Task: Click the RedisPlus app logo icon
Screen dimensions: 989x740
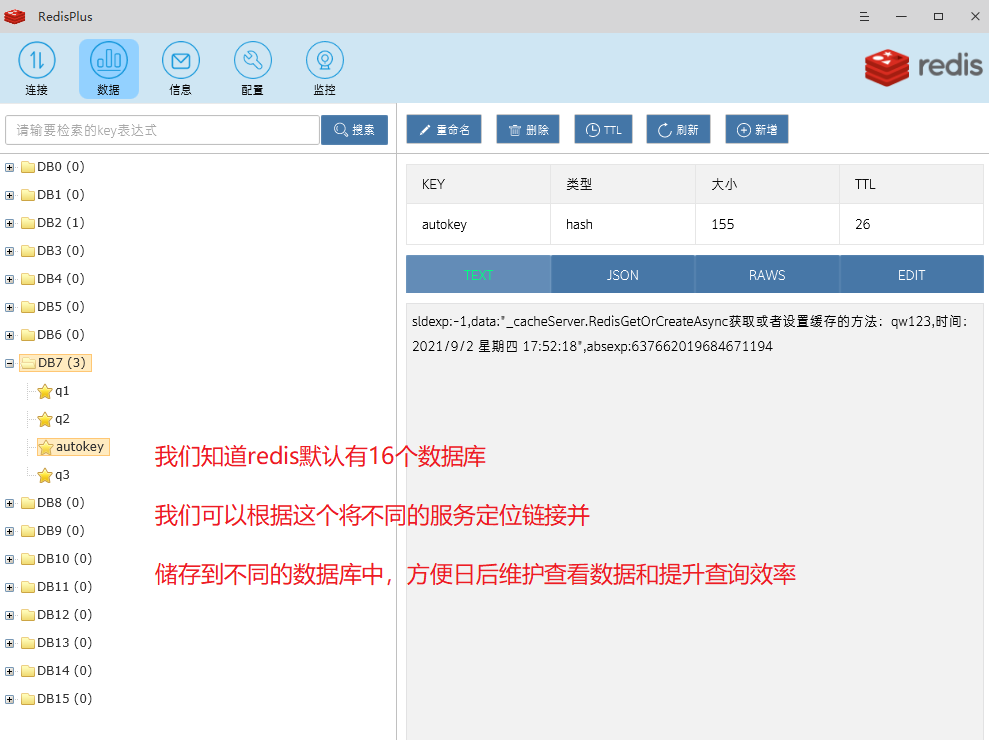Action: click(15, 16)
